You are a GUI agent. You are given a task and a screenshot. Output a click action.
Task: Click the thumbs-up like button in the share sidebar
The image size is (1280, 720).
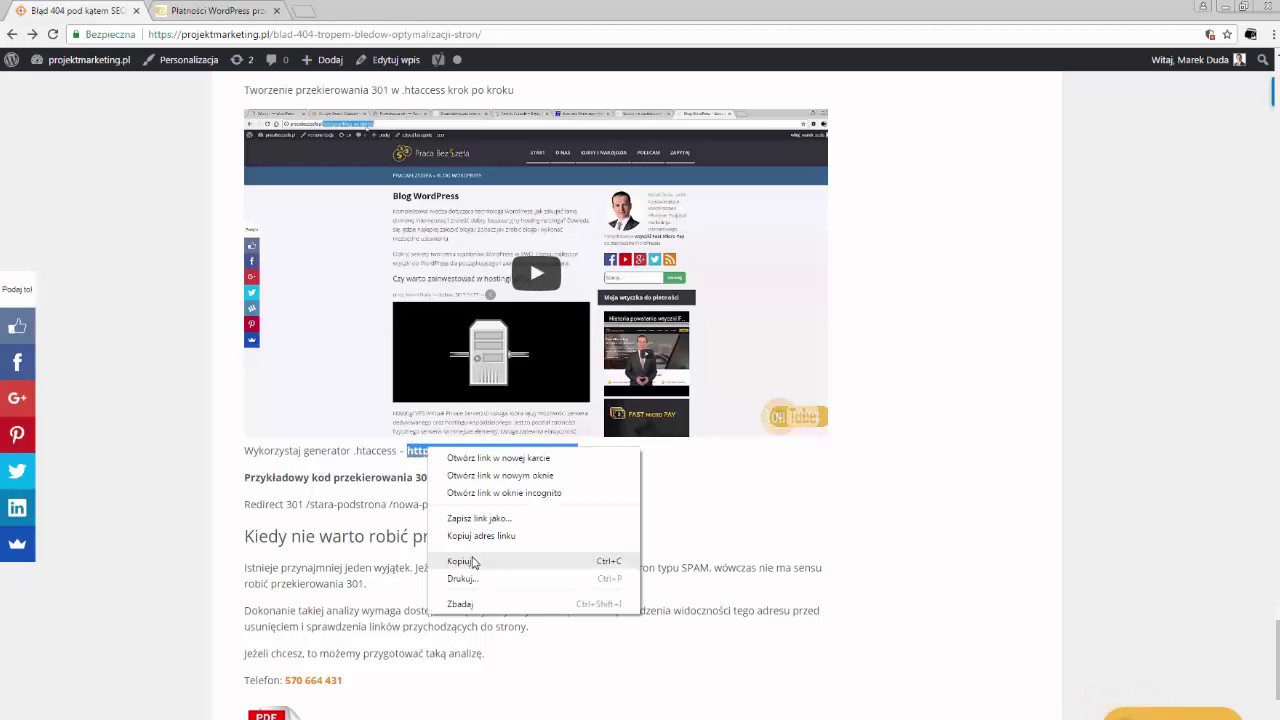[17, 326]
